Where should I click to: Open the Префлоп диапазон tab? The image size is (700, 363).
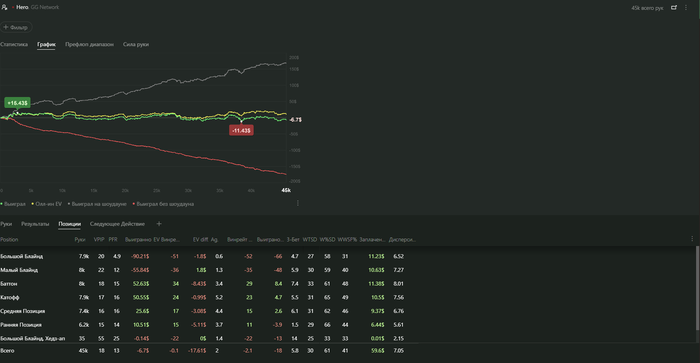coord(89,44)
